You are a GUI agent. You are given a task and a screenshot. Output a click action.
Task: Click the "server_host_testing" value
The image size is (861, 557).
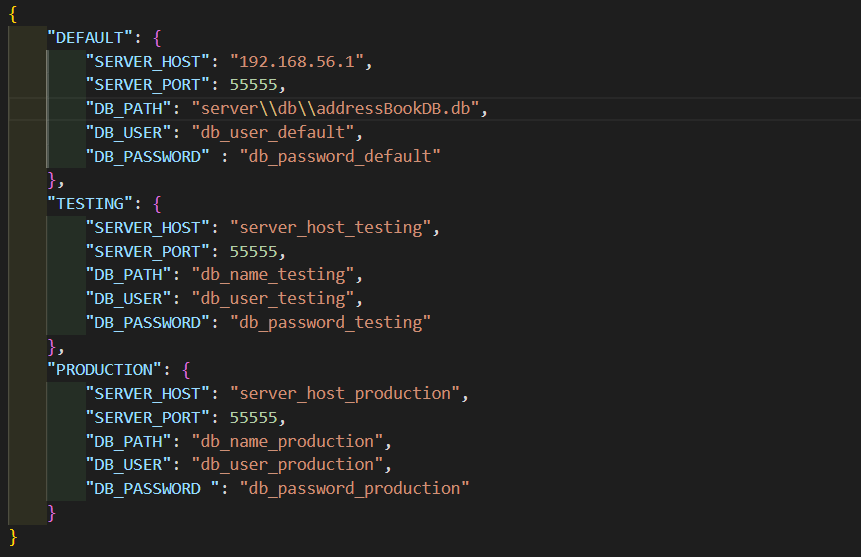click(331, 227)
